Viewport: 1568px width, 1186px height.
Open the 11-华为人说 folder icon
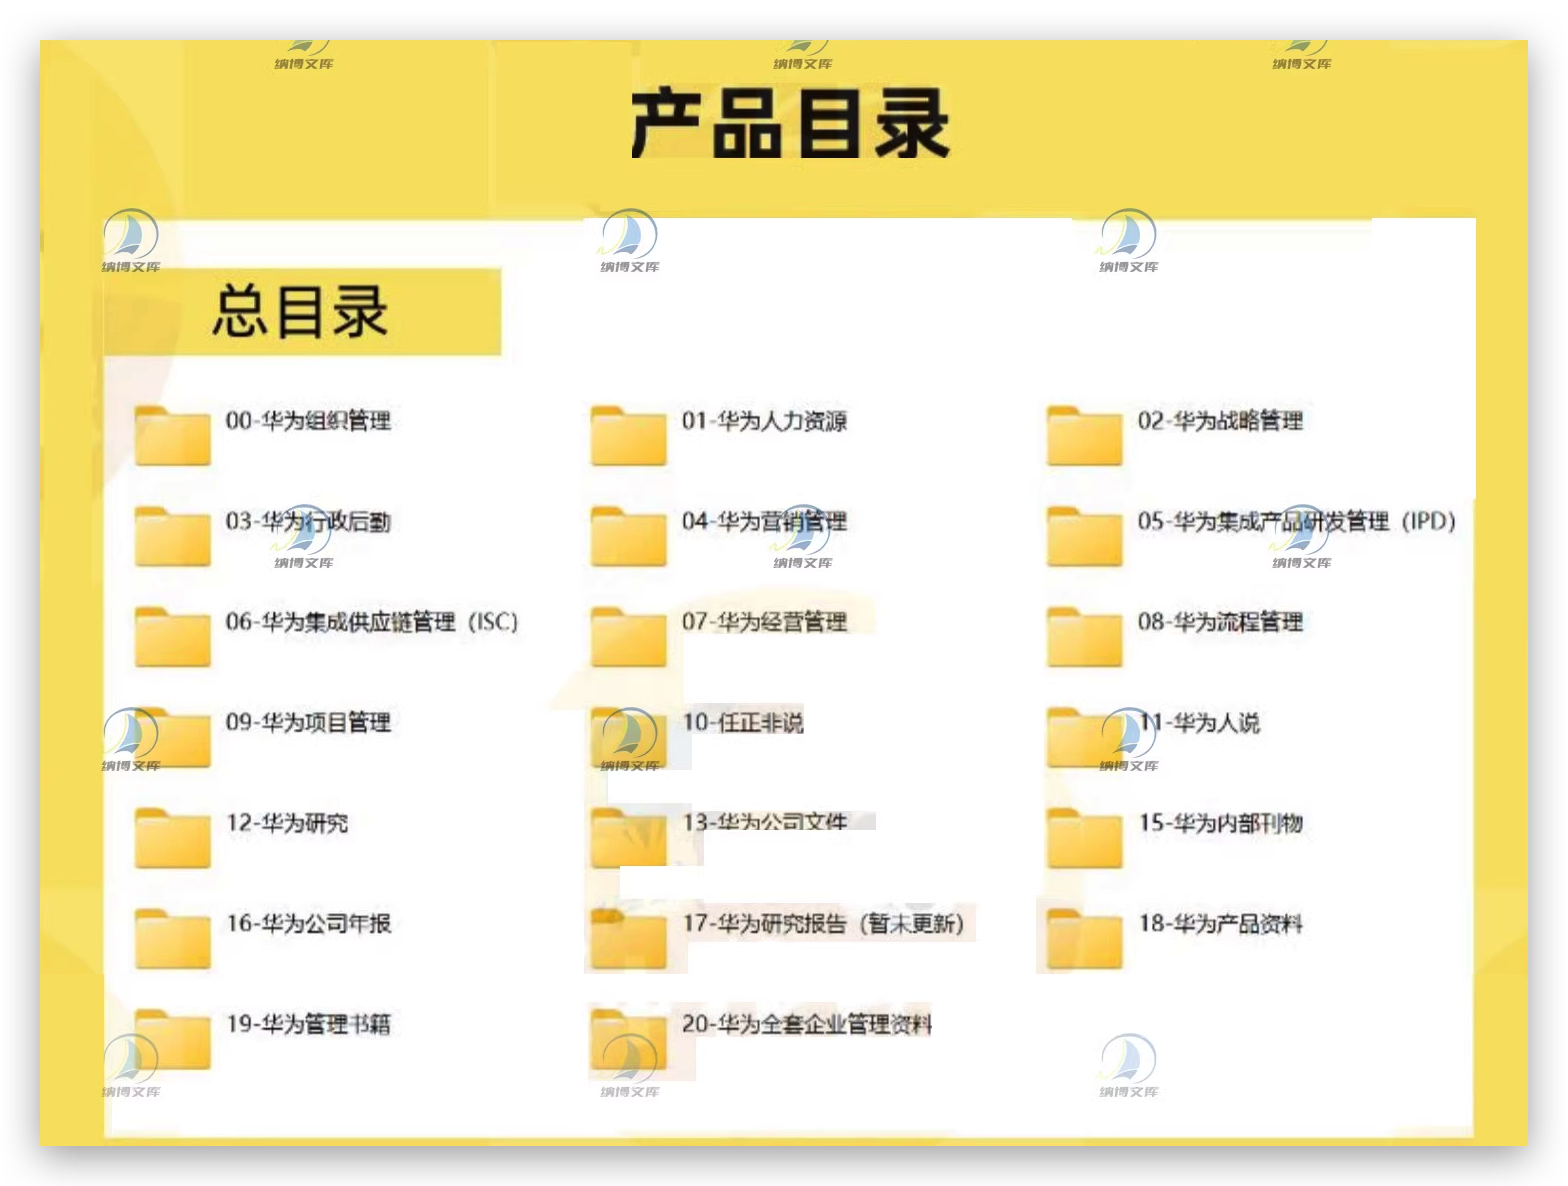1084,737
